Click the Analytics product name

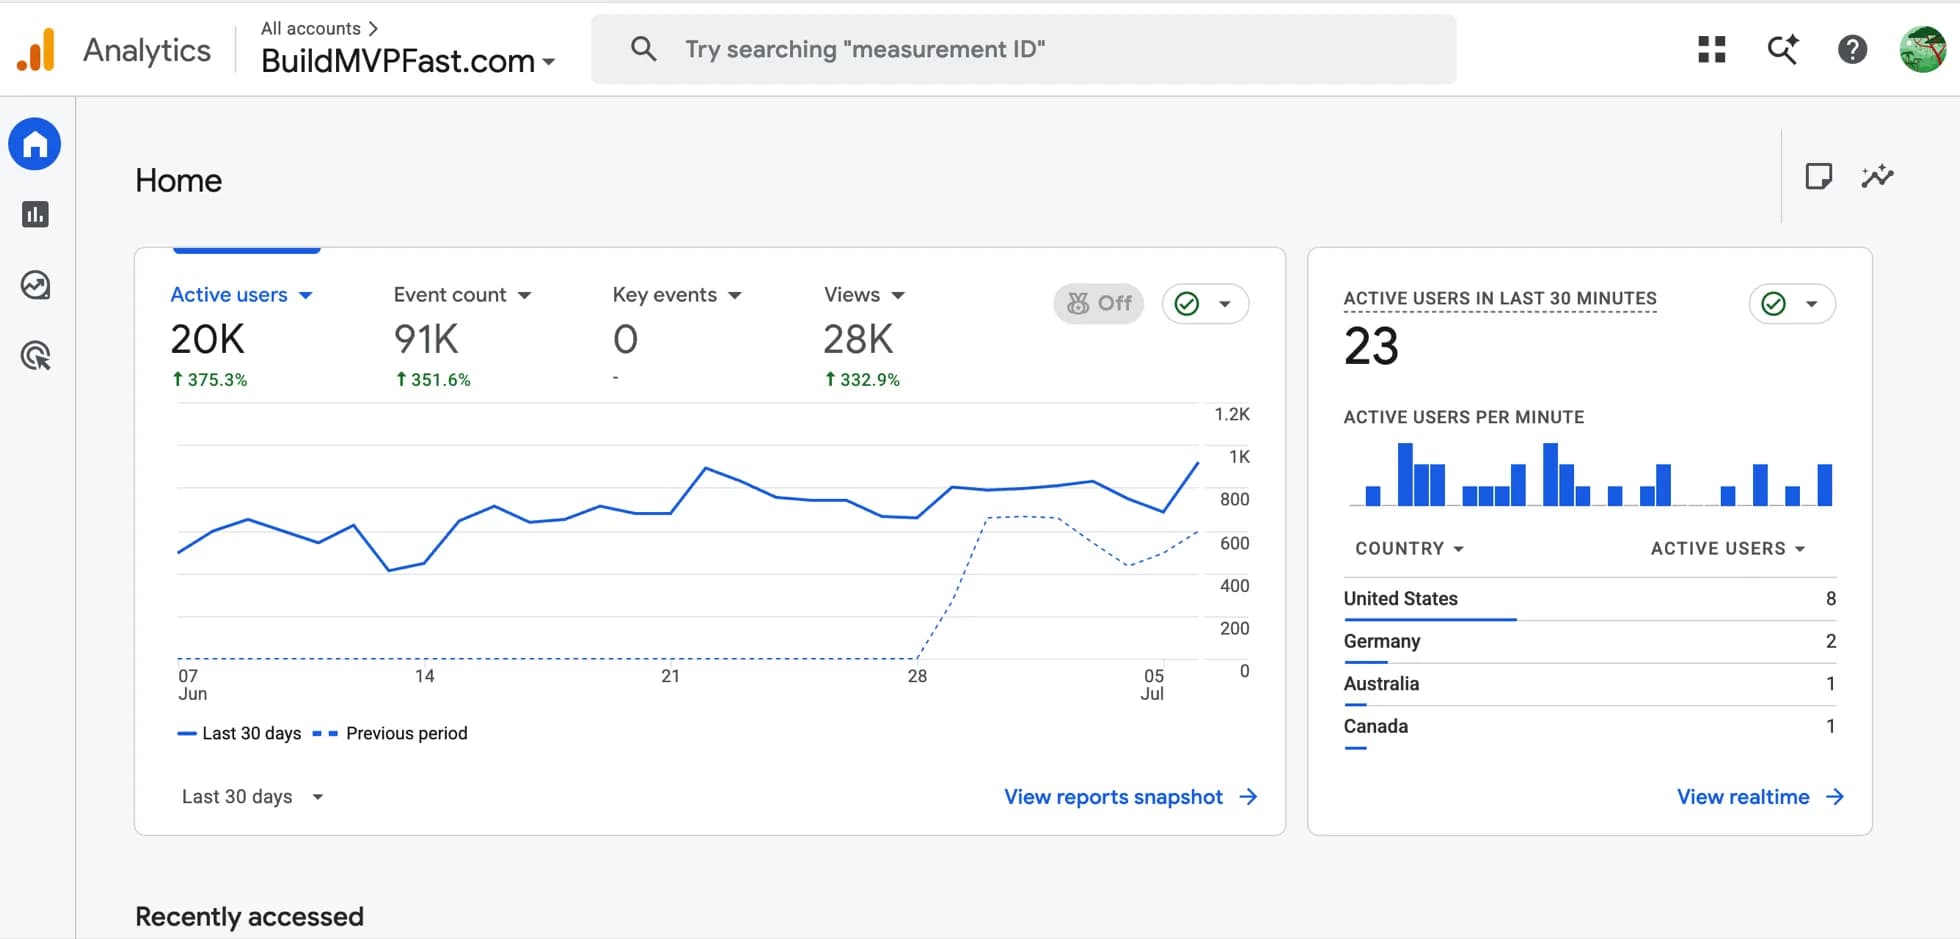[x=147, y=50]
